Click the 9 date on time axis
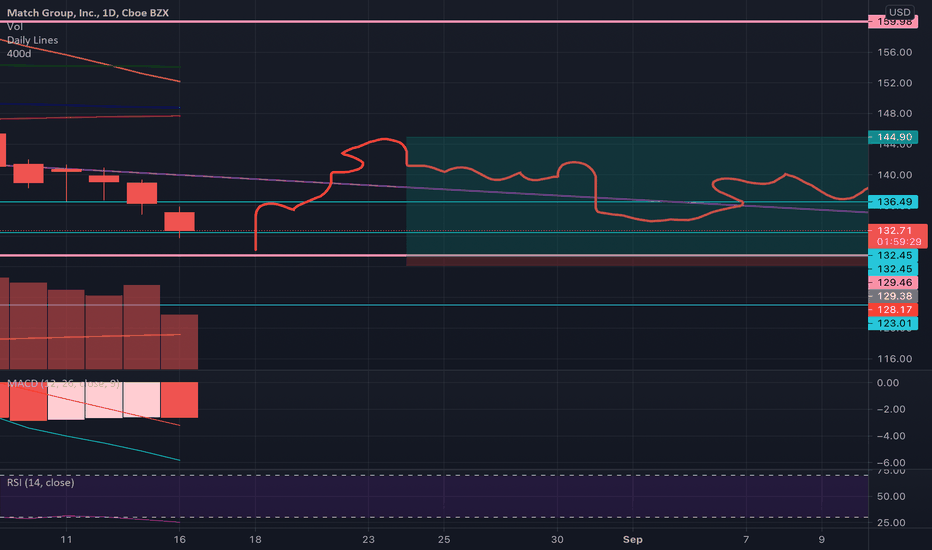 coord(821,539)
